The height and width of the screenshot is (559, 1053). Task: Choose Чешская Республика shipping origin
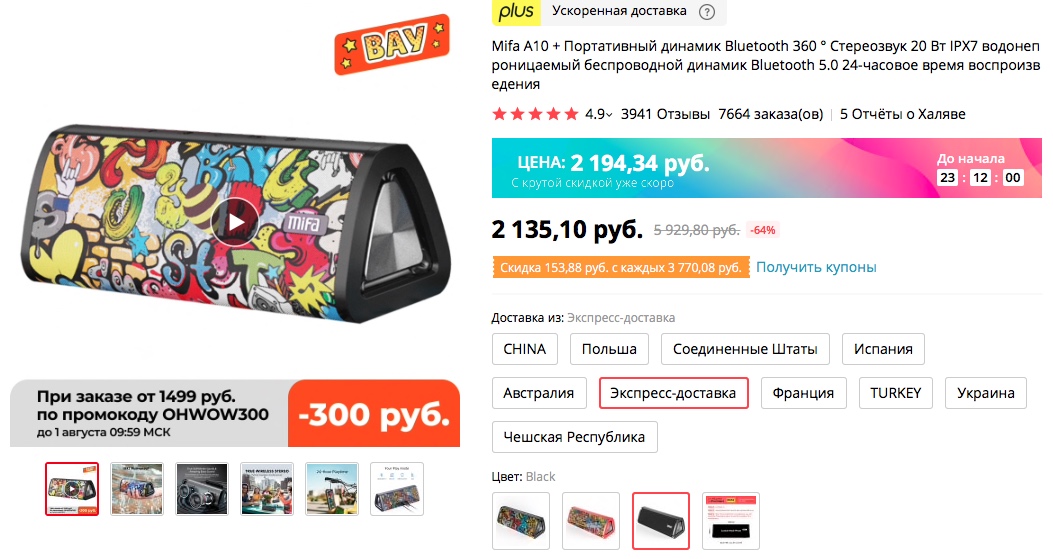574,437
